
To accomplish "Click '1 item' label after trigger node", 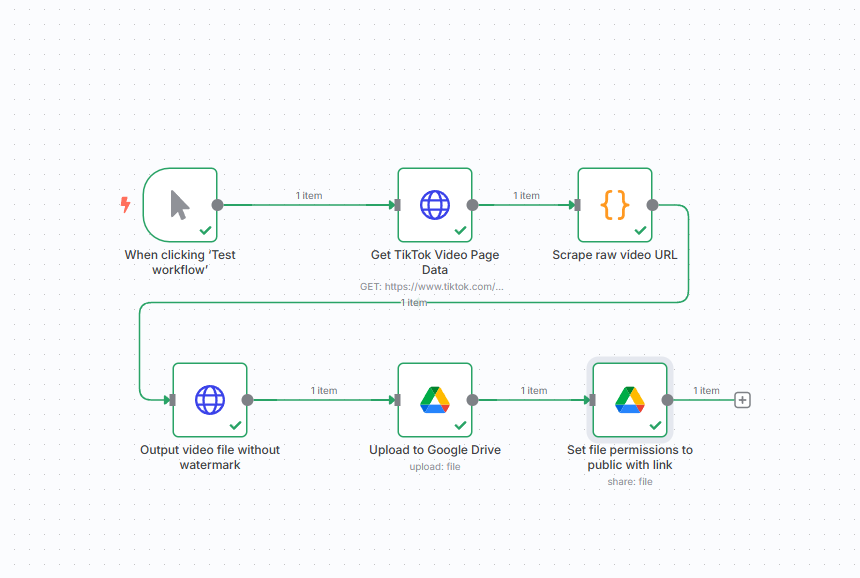I will coord(309,195).
